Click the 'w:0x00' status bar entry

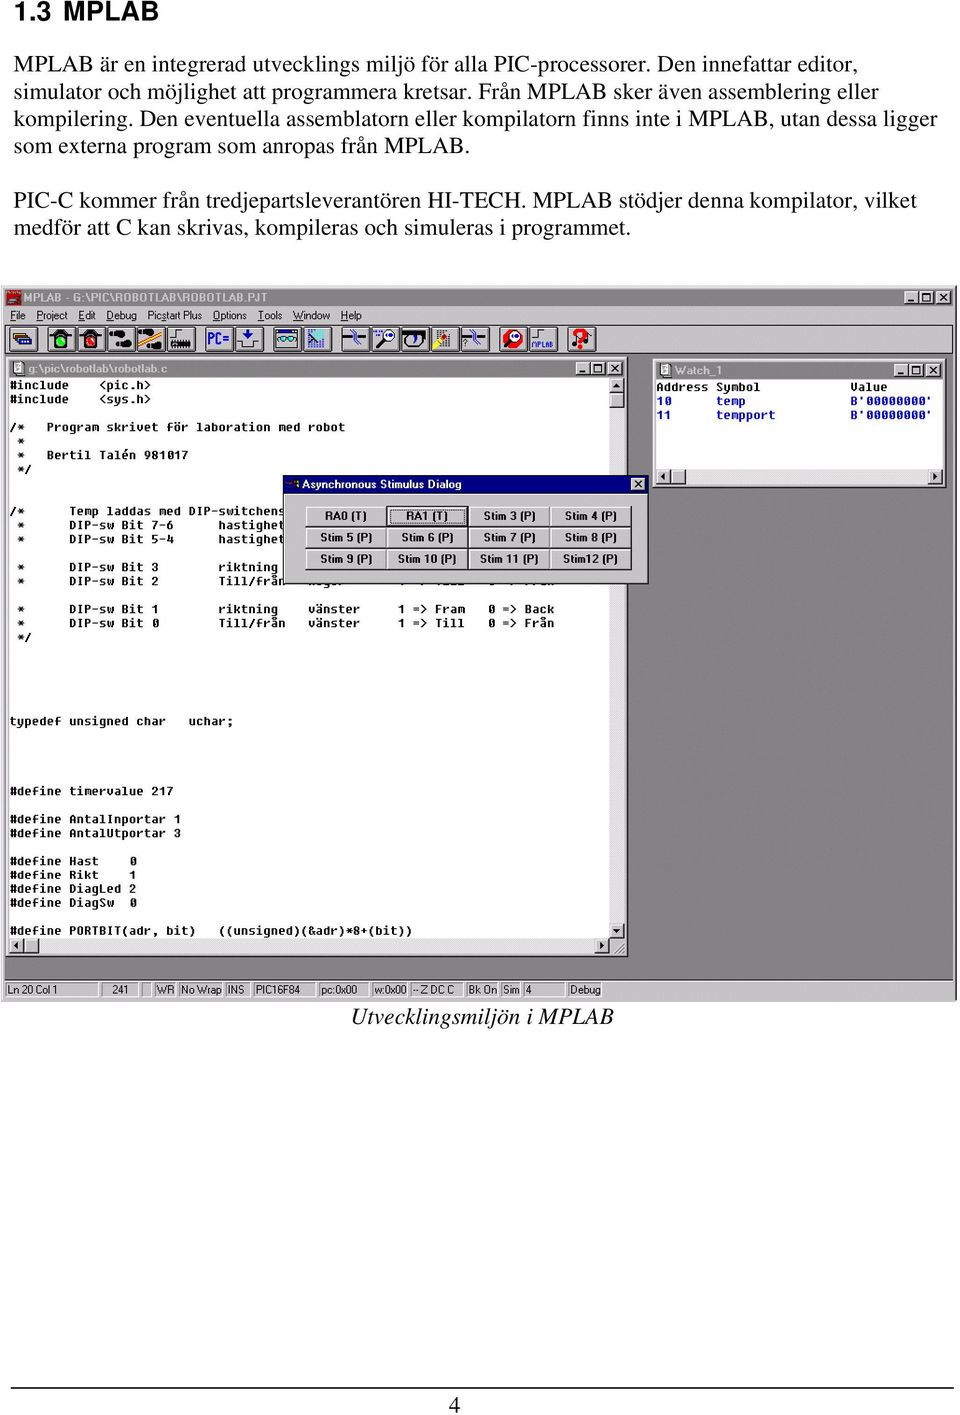(x=390, y=990)
